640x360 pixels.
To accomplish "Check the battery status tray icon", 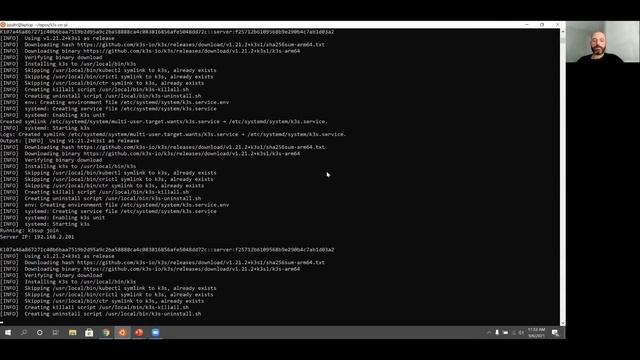I will [x=505, y=333].
